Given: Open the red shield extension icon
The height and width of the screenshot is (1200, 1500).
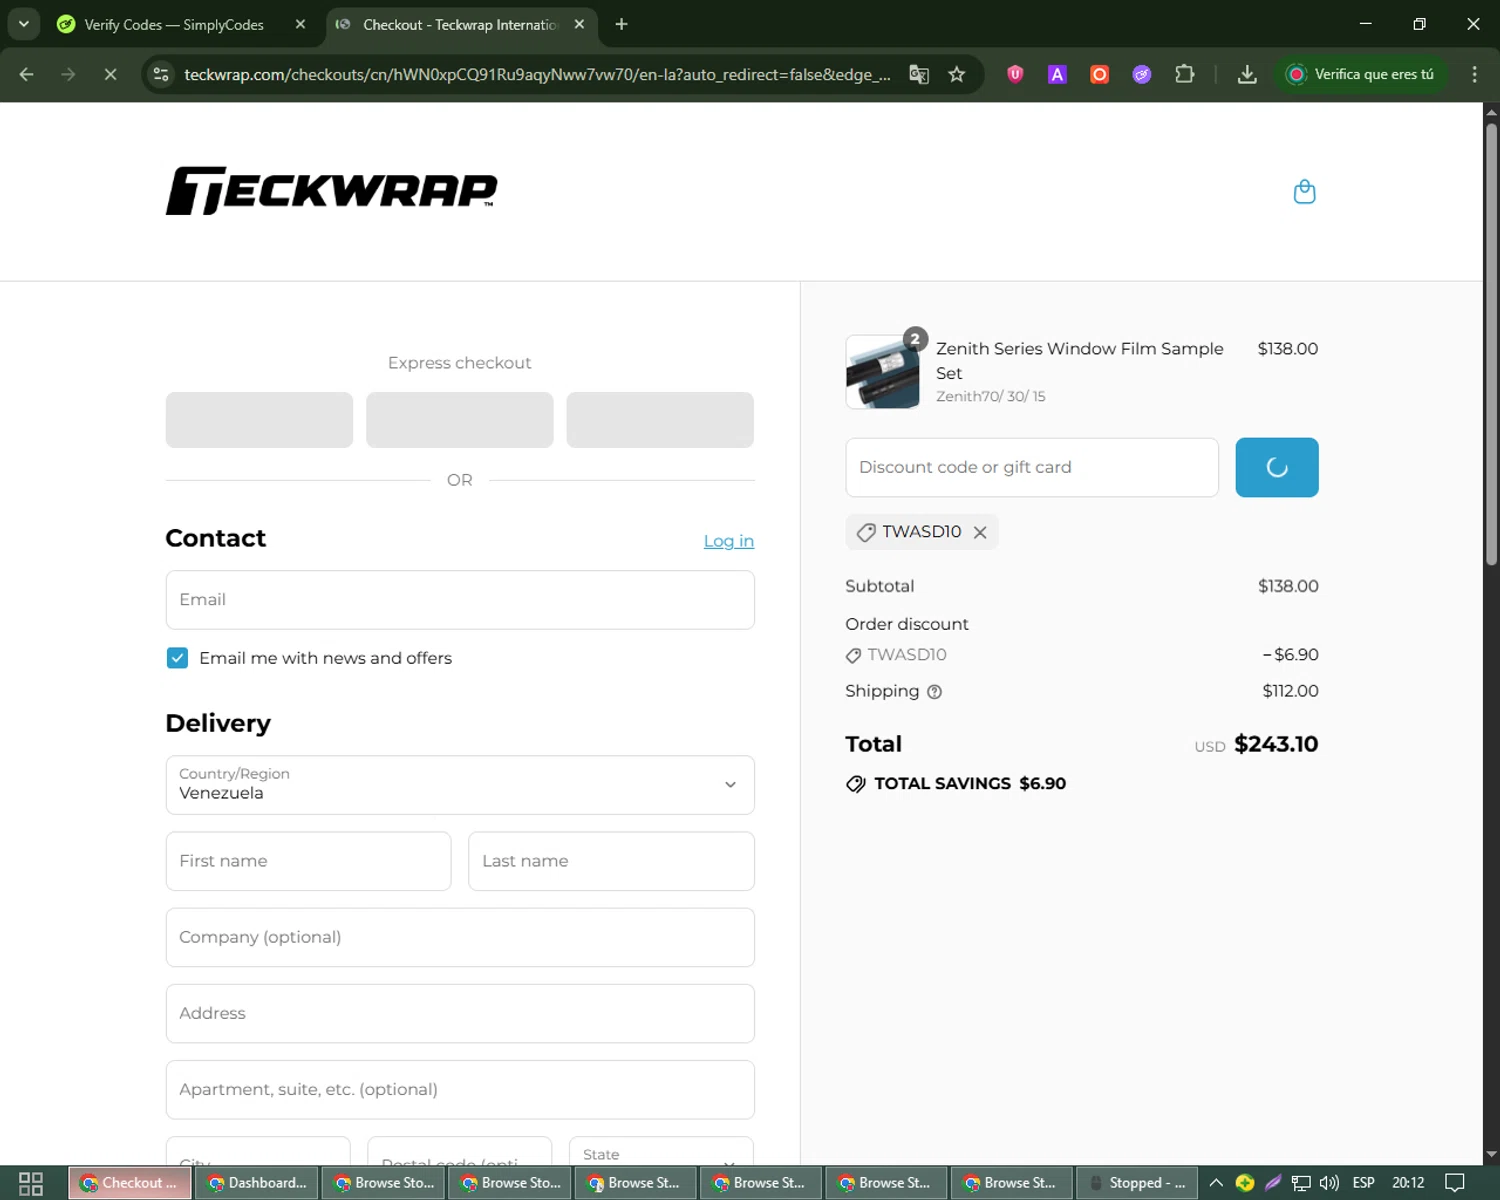Looking at the screenshot, I should [1015, 74].
